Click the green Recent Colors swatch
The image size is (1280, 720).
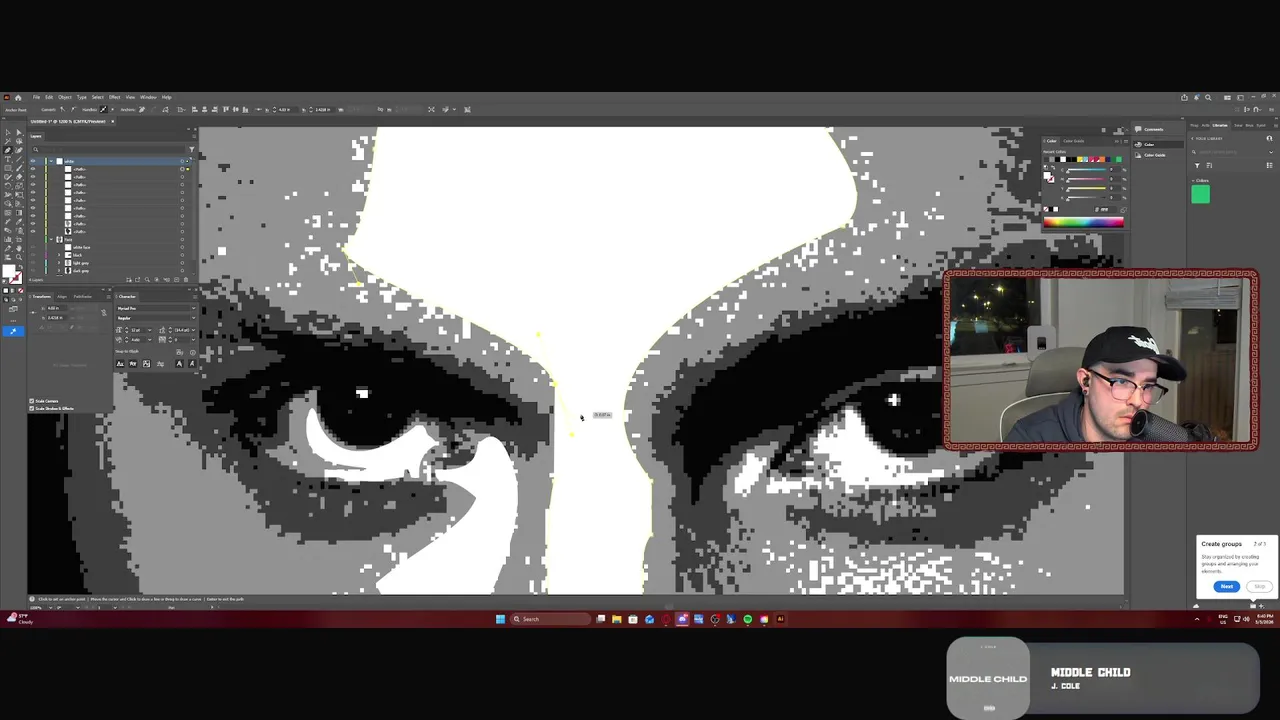1119,159
